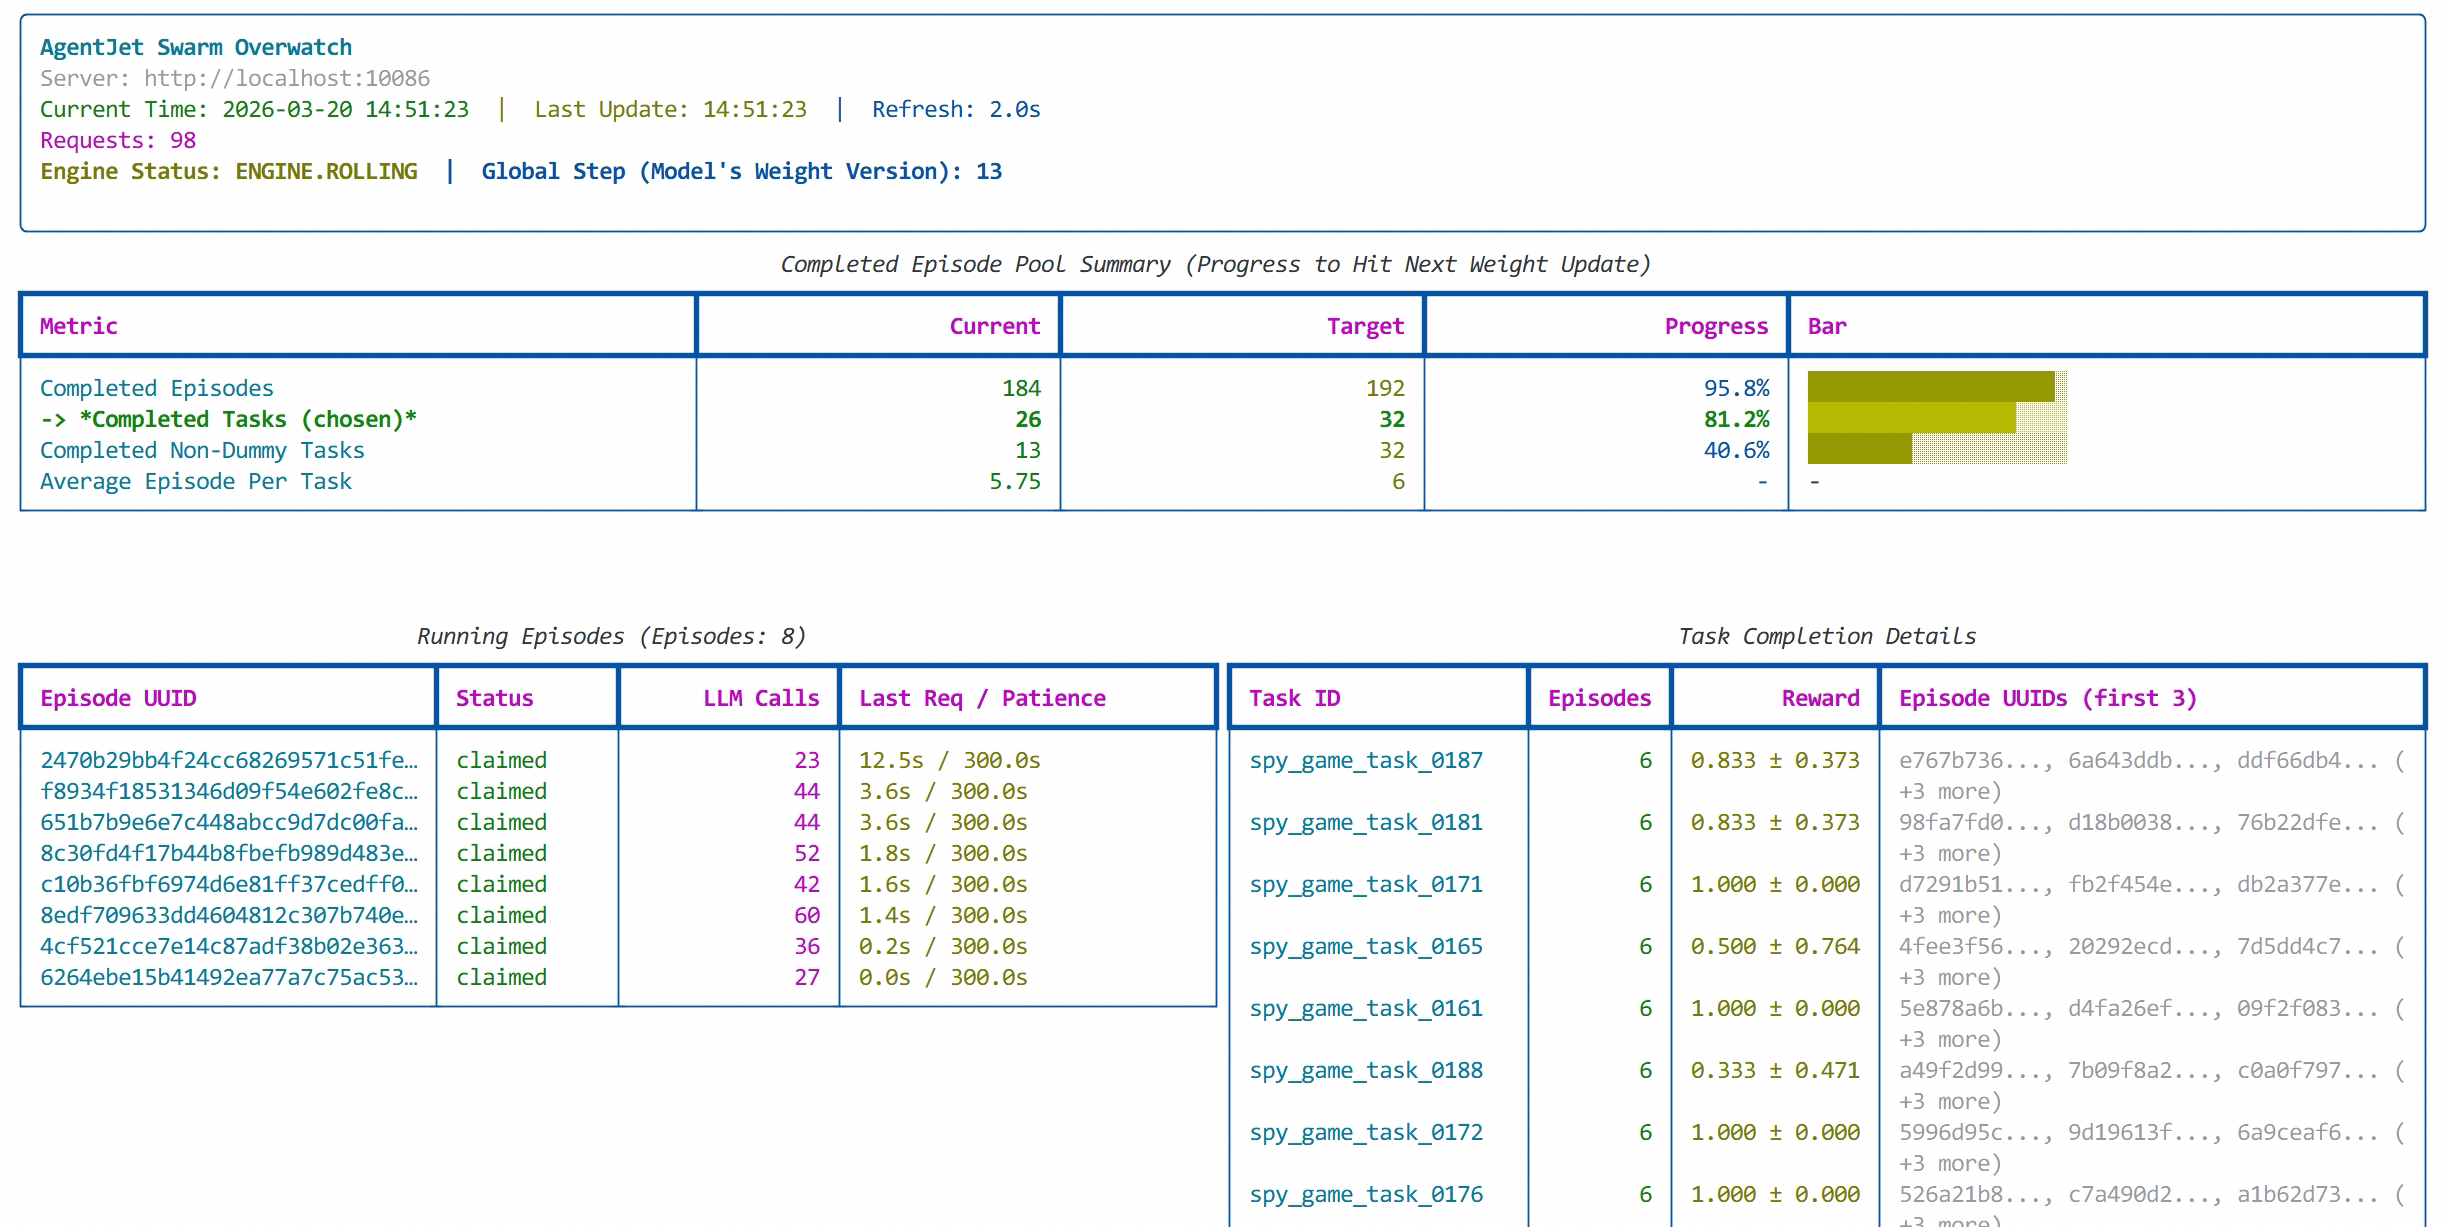Click the LLM Calls column header
This screenshot has width=2445, height=1227.
760,698
